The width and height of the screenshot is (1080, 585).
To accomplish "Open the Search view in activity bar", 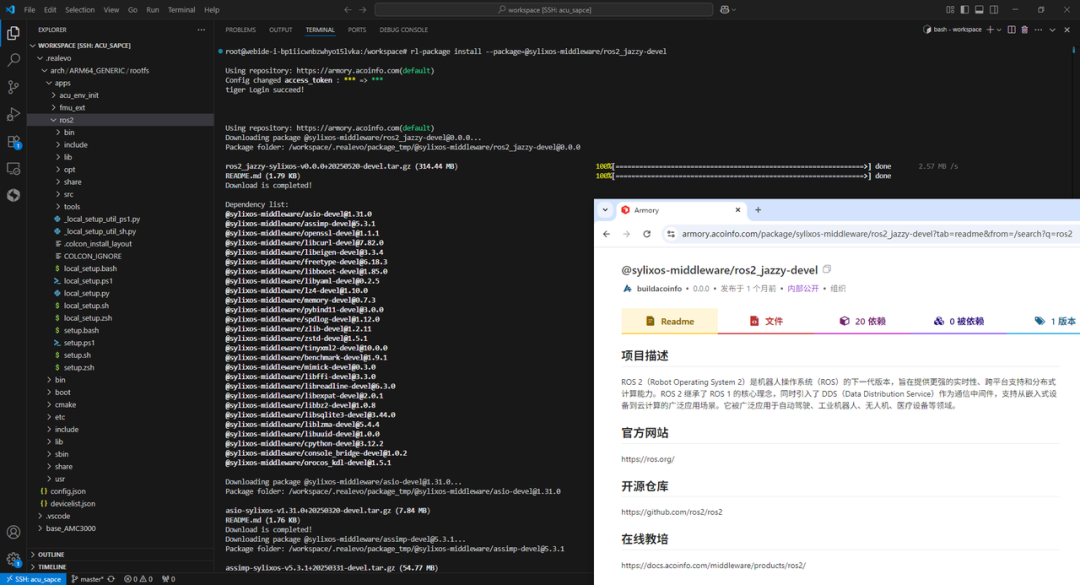I will [13, 60].
